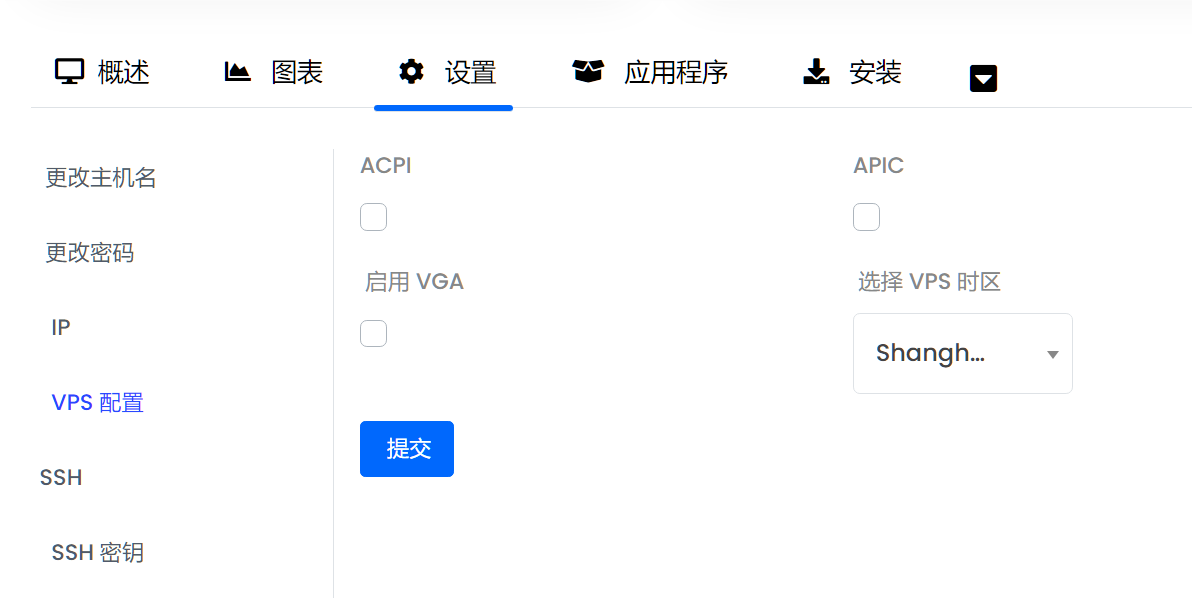Viewport: 1192px width, 598px height.
Task: Go to the IP settings entry
Action: tap(61, 328)
